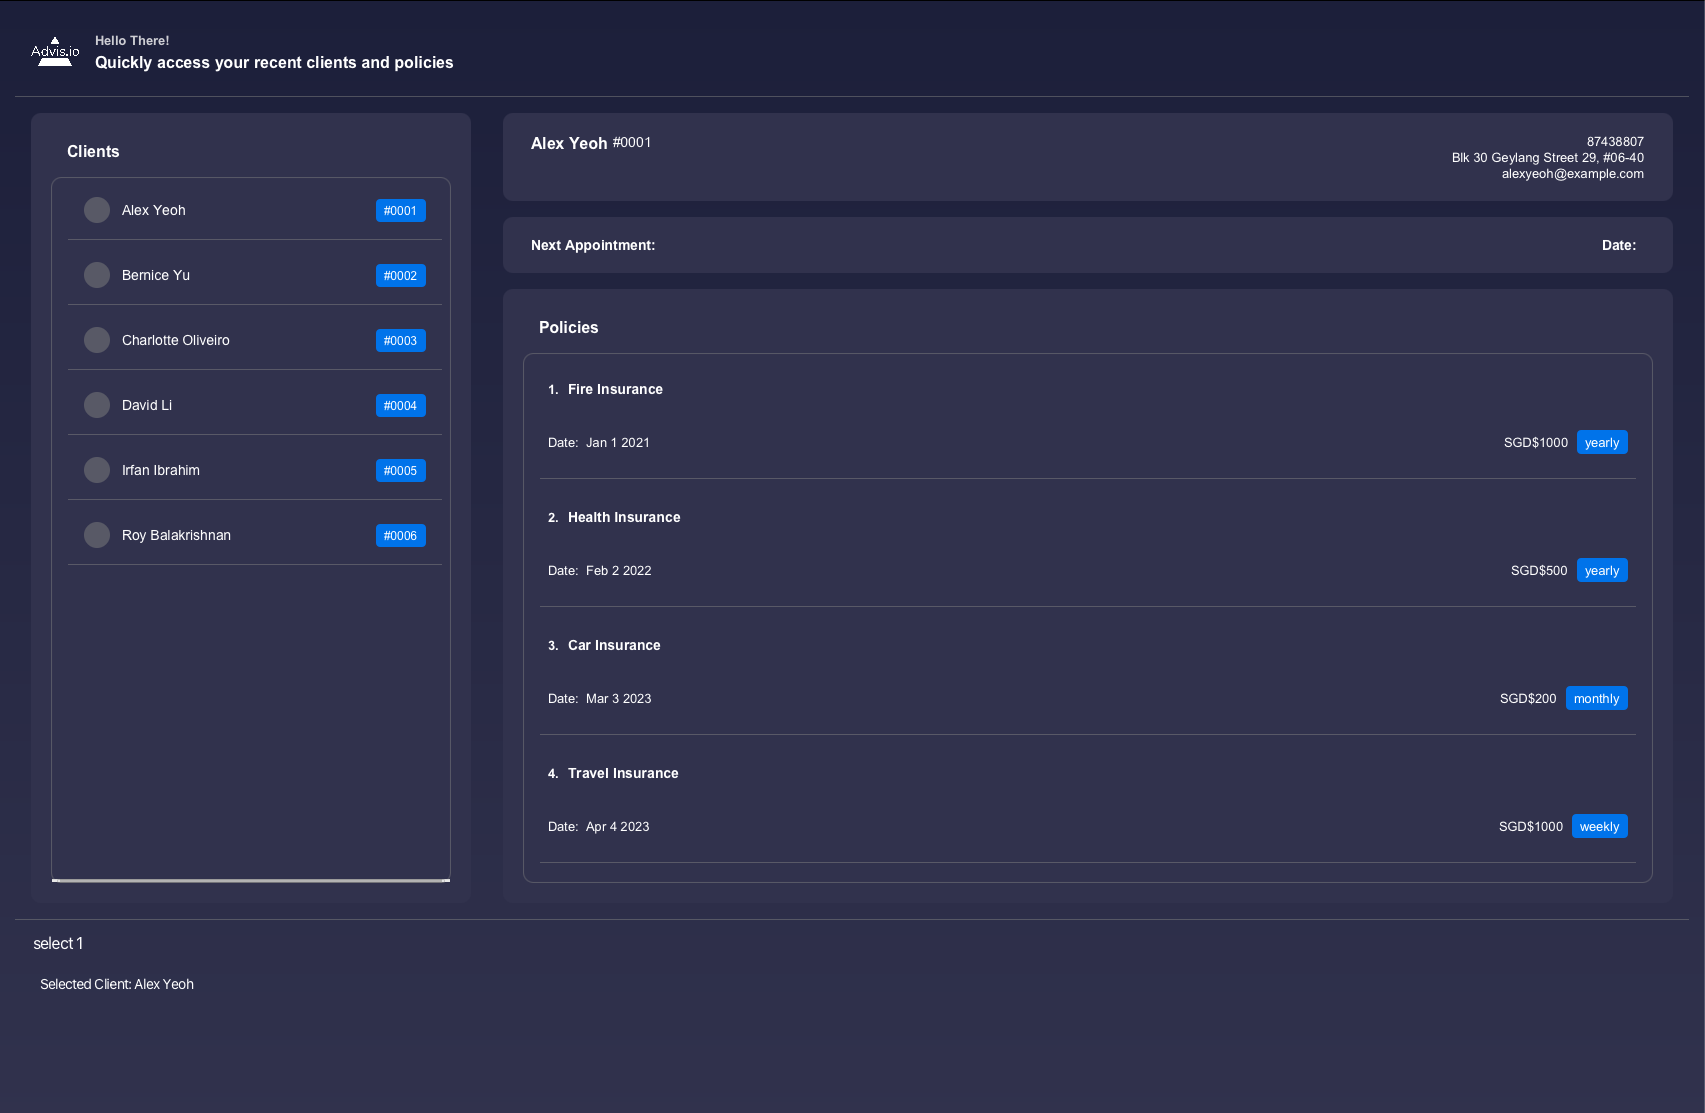
Task: Click the Clients panel heading
Action: click(93, 151)
